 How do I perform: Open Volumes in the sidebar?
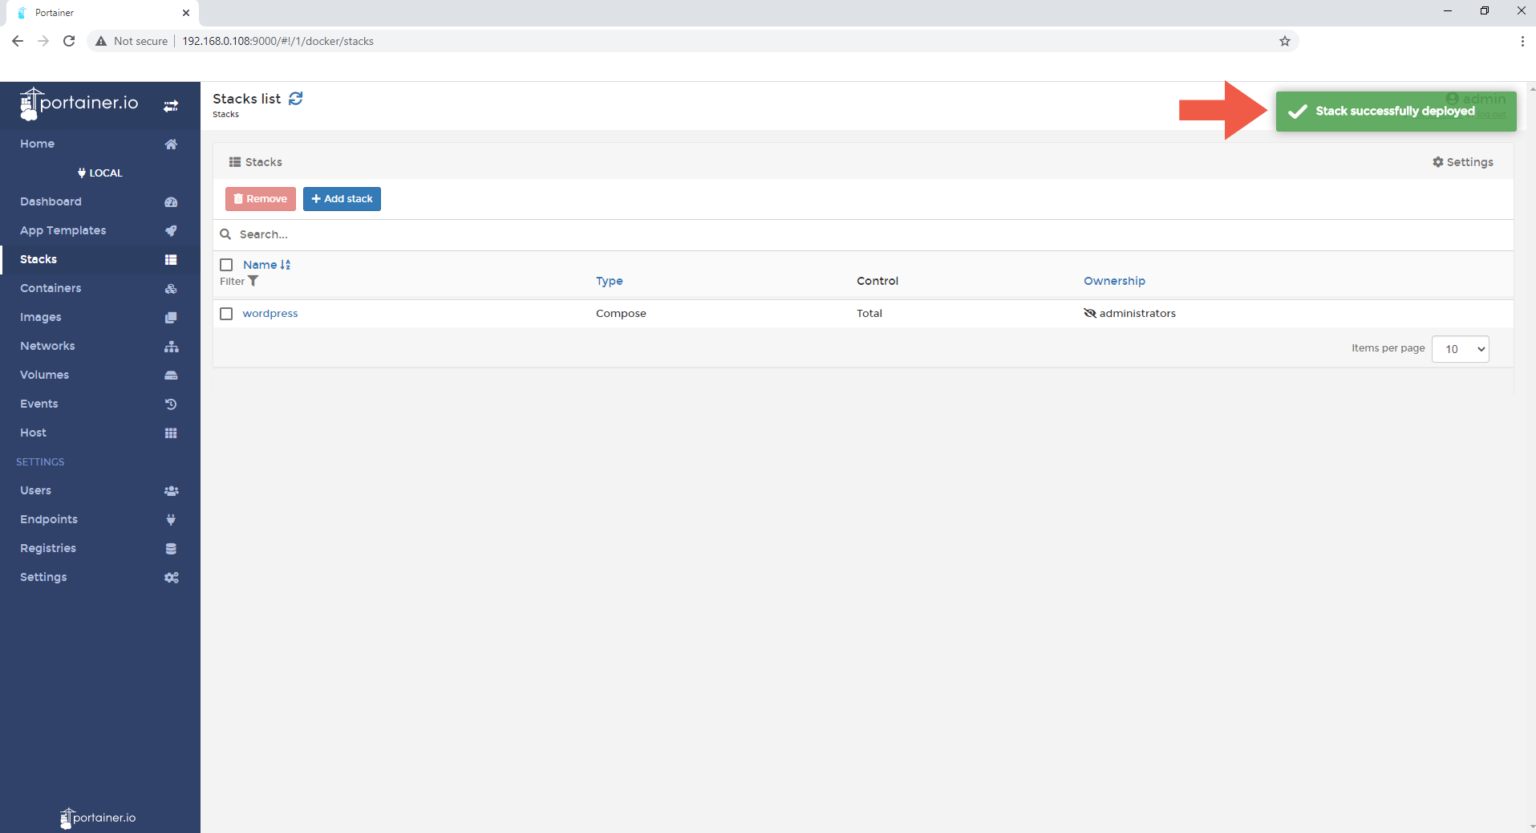[45, 376]
